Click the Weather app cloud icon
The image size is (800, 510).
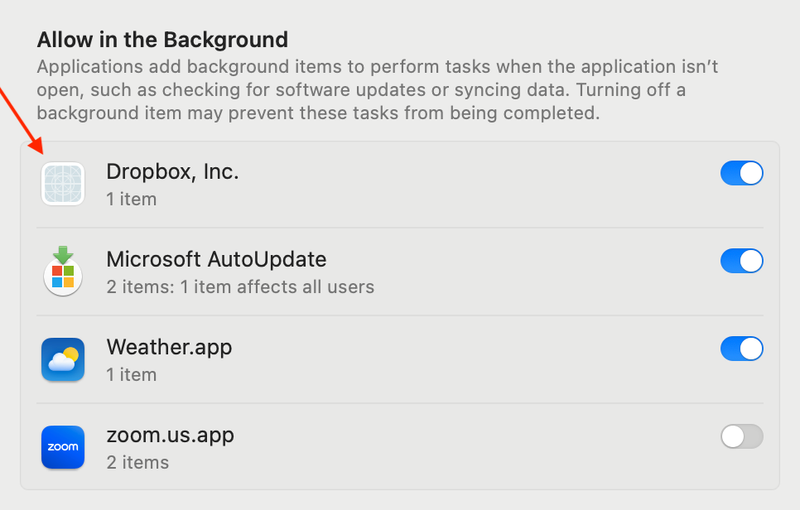[x=63, y=360]
